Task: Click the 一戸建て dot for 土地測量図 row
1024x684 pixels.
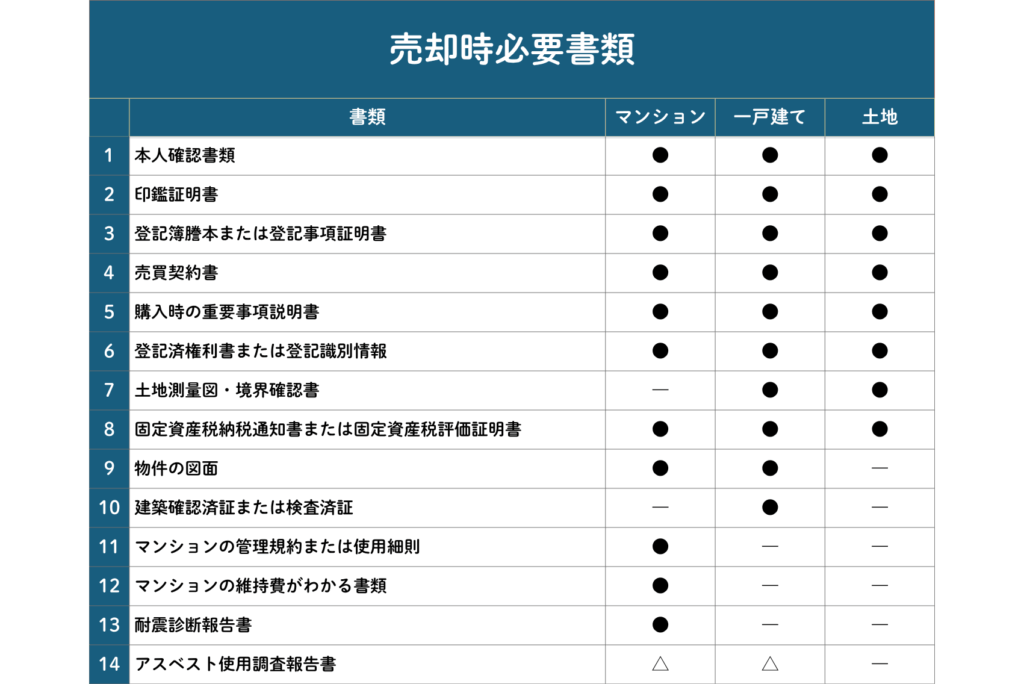Action: coord(770,390)
